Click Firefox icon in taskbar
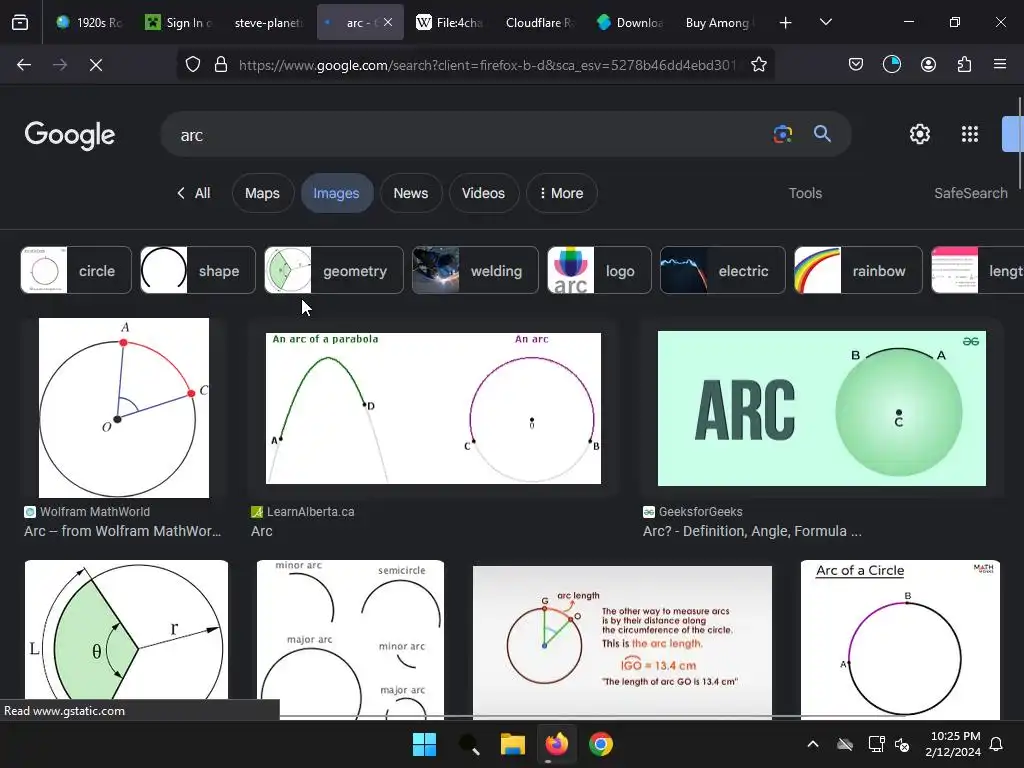 [x=556, y=744]
